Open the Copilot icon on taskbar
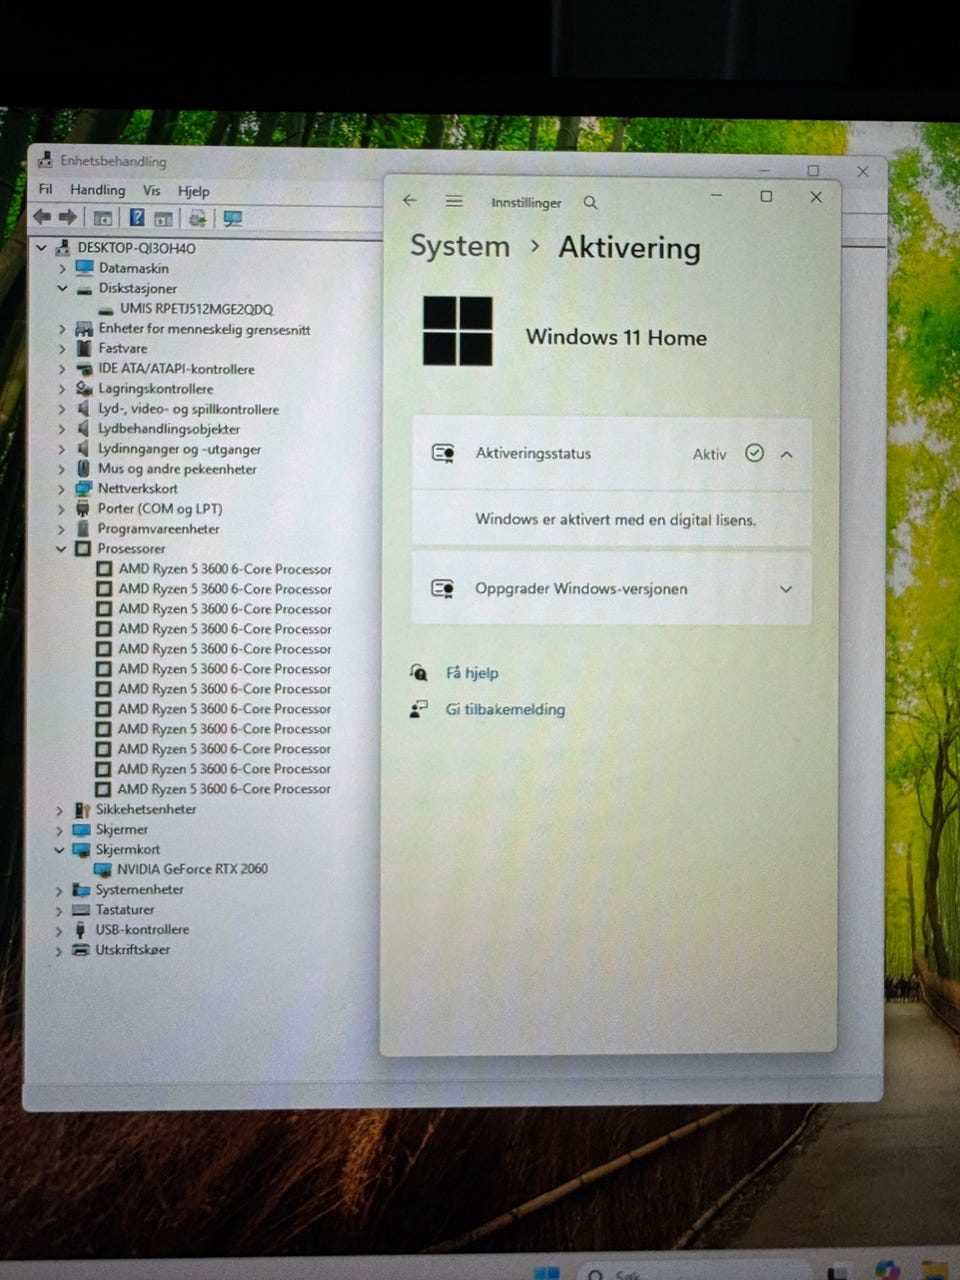This screenshot has height=1280, width=960. click(x=886, y=1270)
